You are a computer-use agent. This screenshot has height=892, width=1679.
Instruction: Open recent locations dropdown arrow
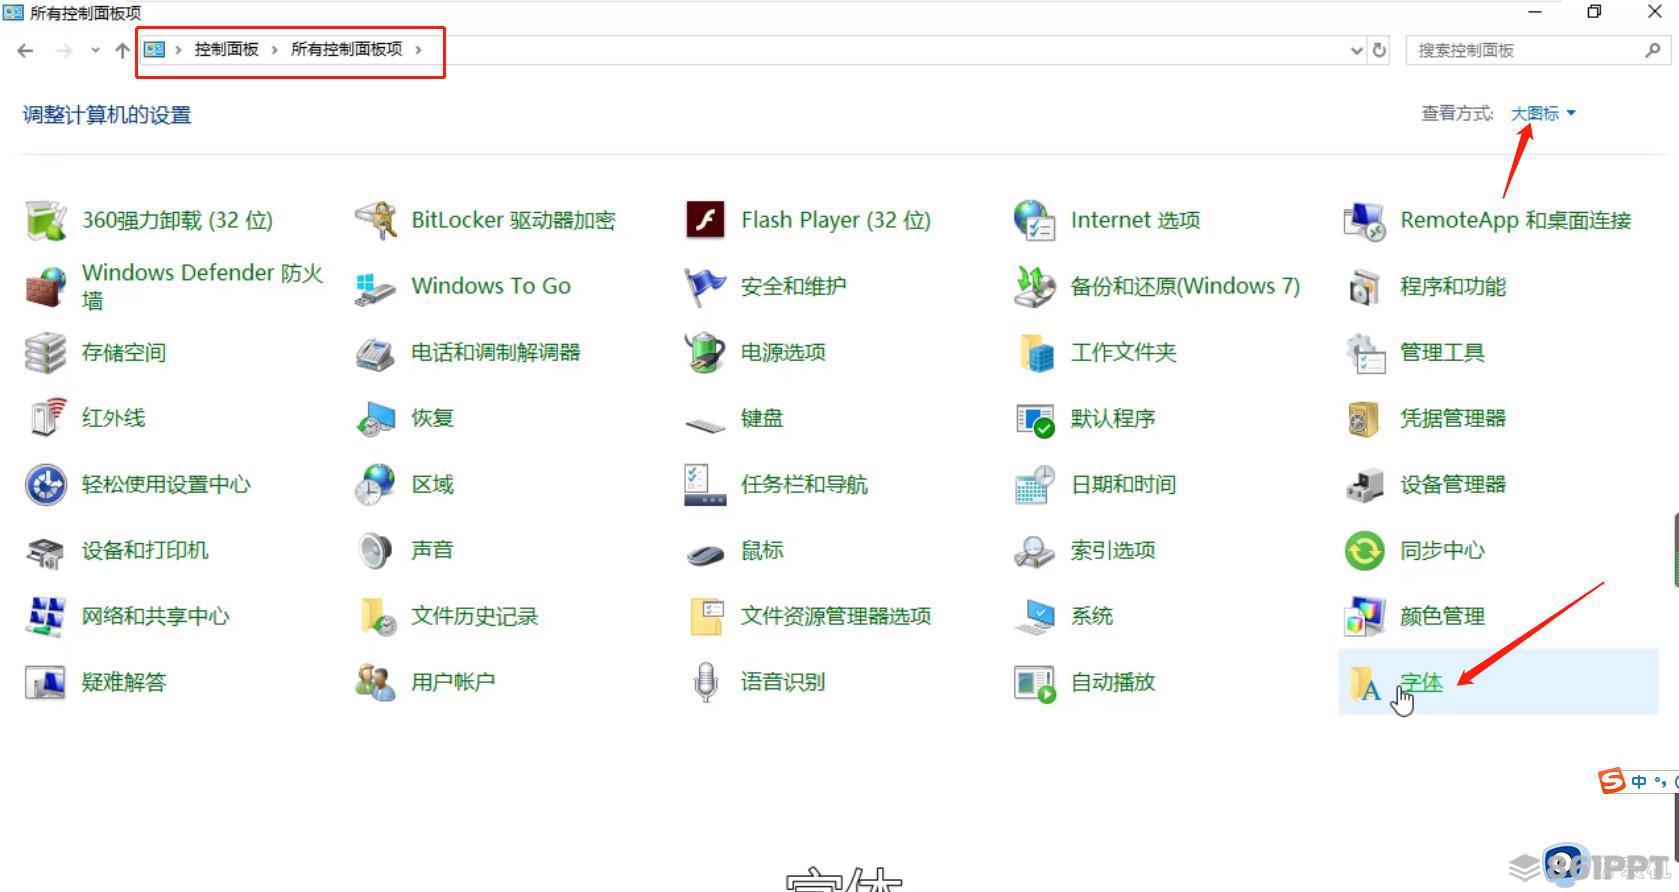click(94, 50)
